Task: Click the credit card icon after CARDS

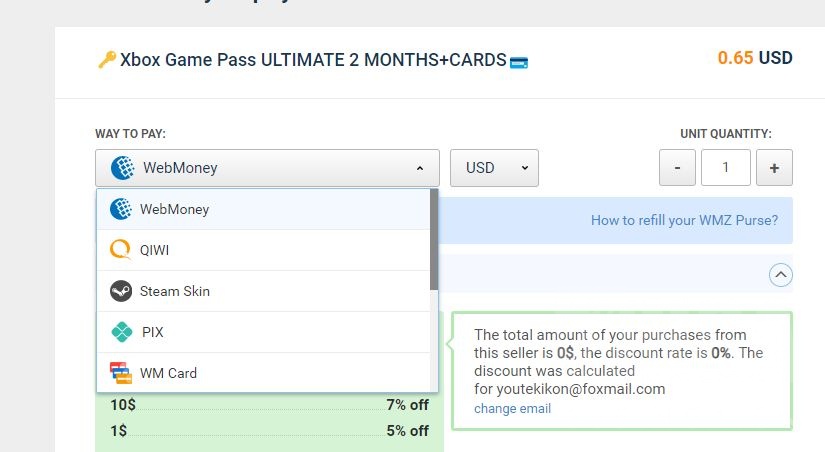Action: point(519,62)
